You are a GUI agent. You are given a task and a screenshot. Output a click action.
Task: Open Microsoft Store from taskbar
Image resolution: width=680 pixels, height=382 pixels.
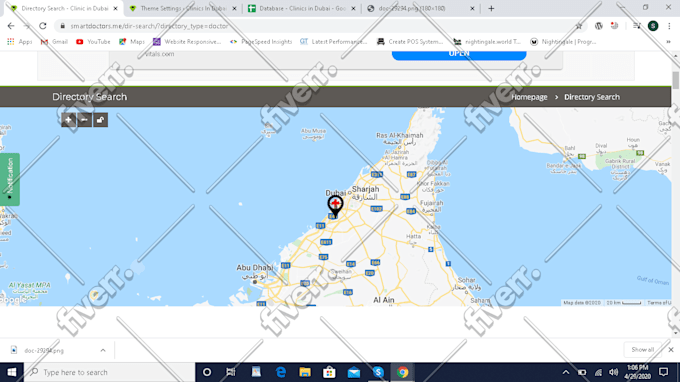(329, 372)
